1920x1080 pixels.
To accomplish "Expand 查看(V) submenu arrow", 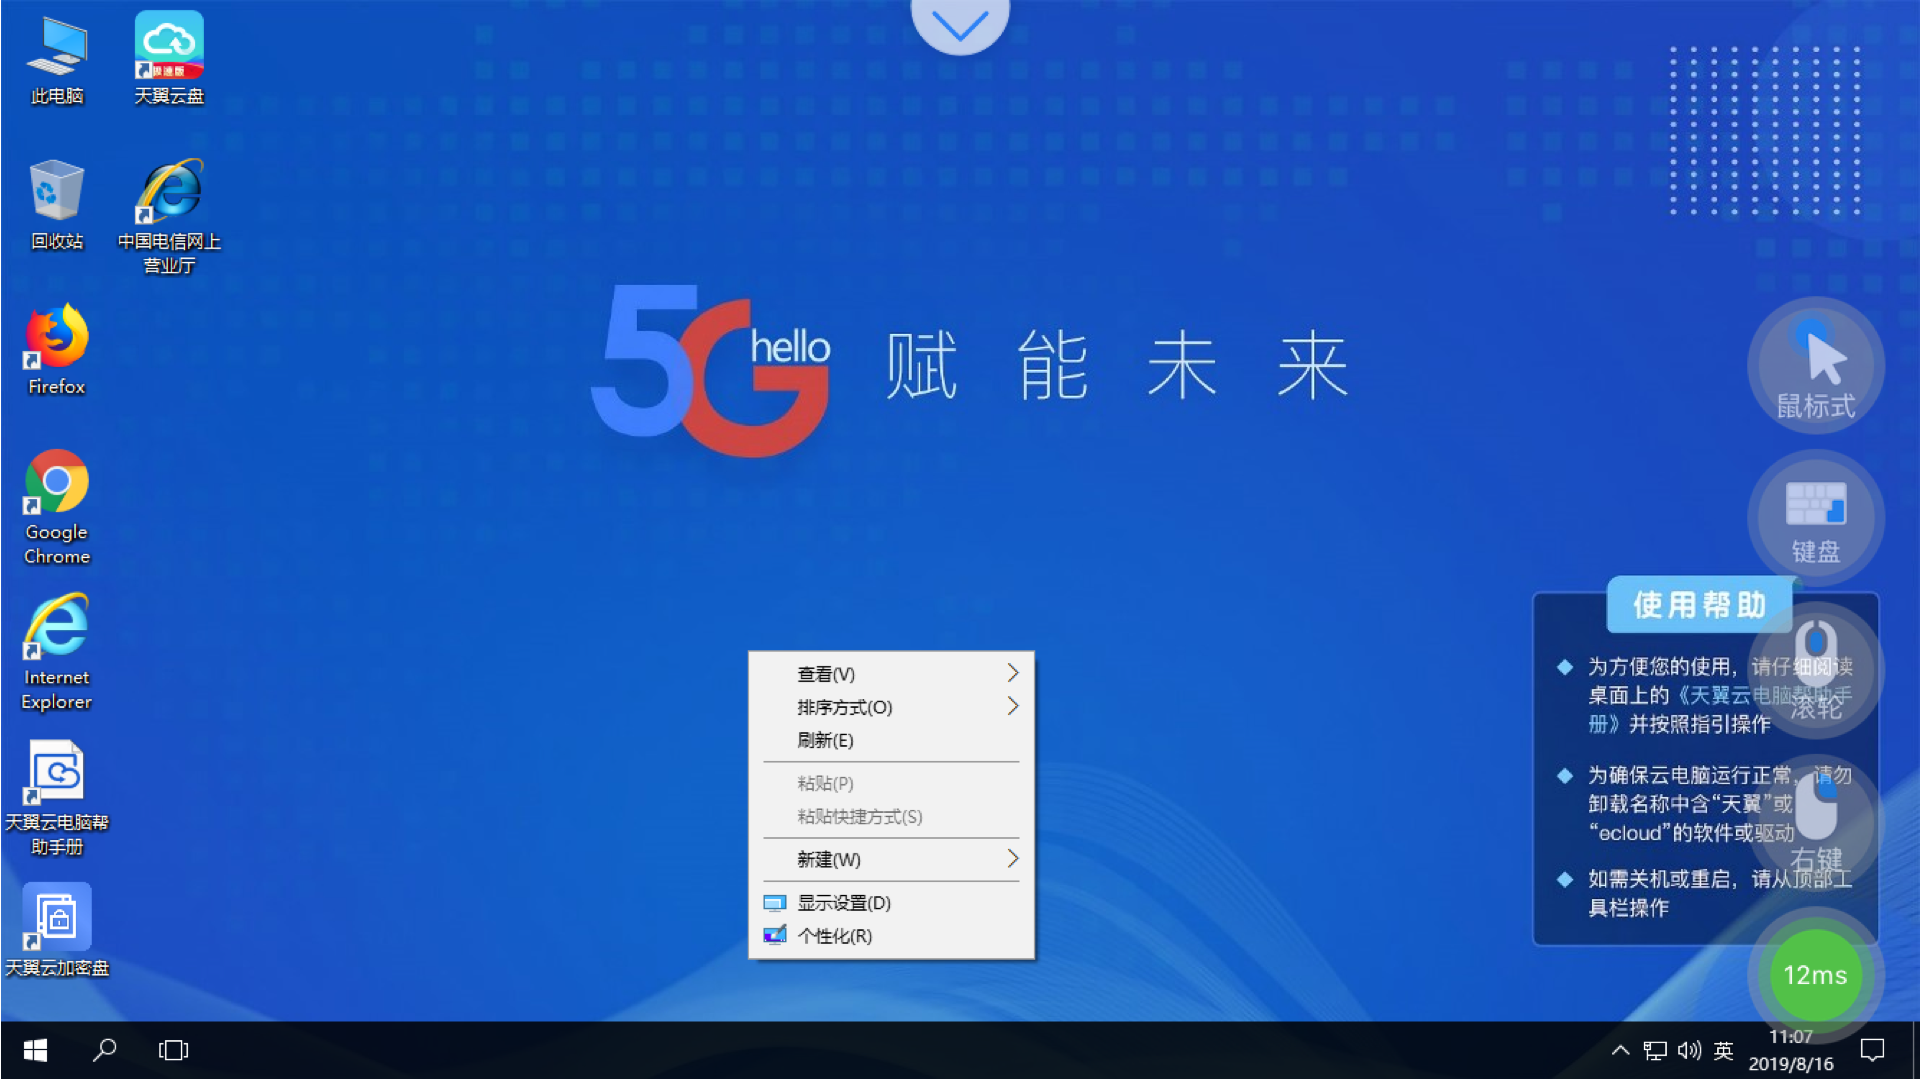I will pos(1013,673).
